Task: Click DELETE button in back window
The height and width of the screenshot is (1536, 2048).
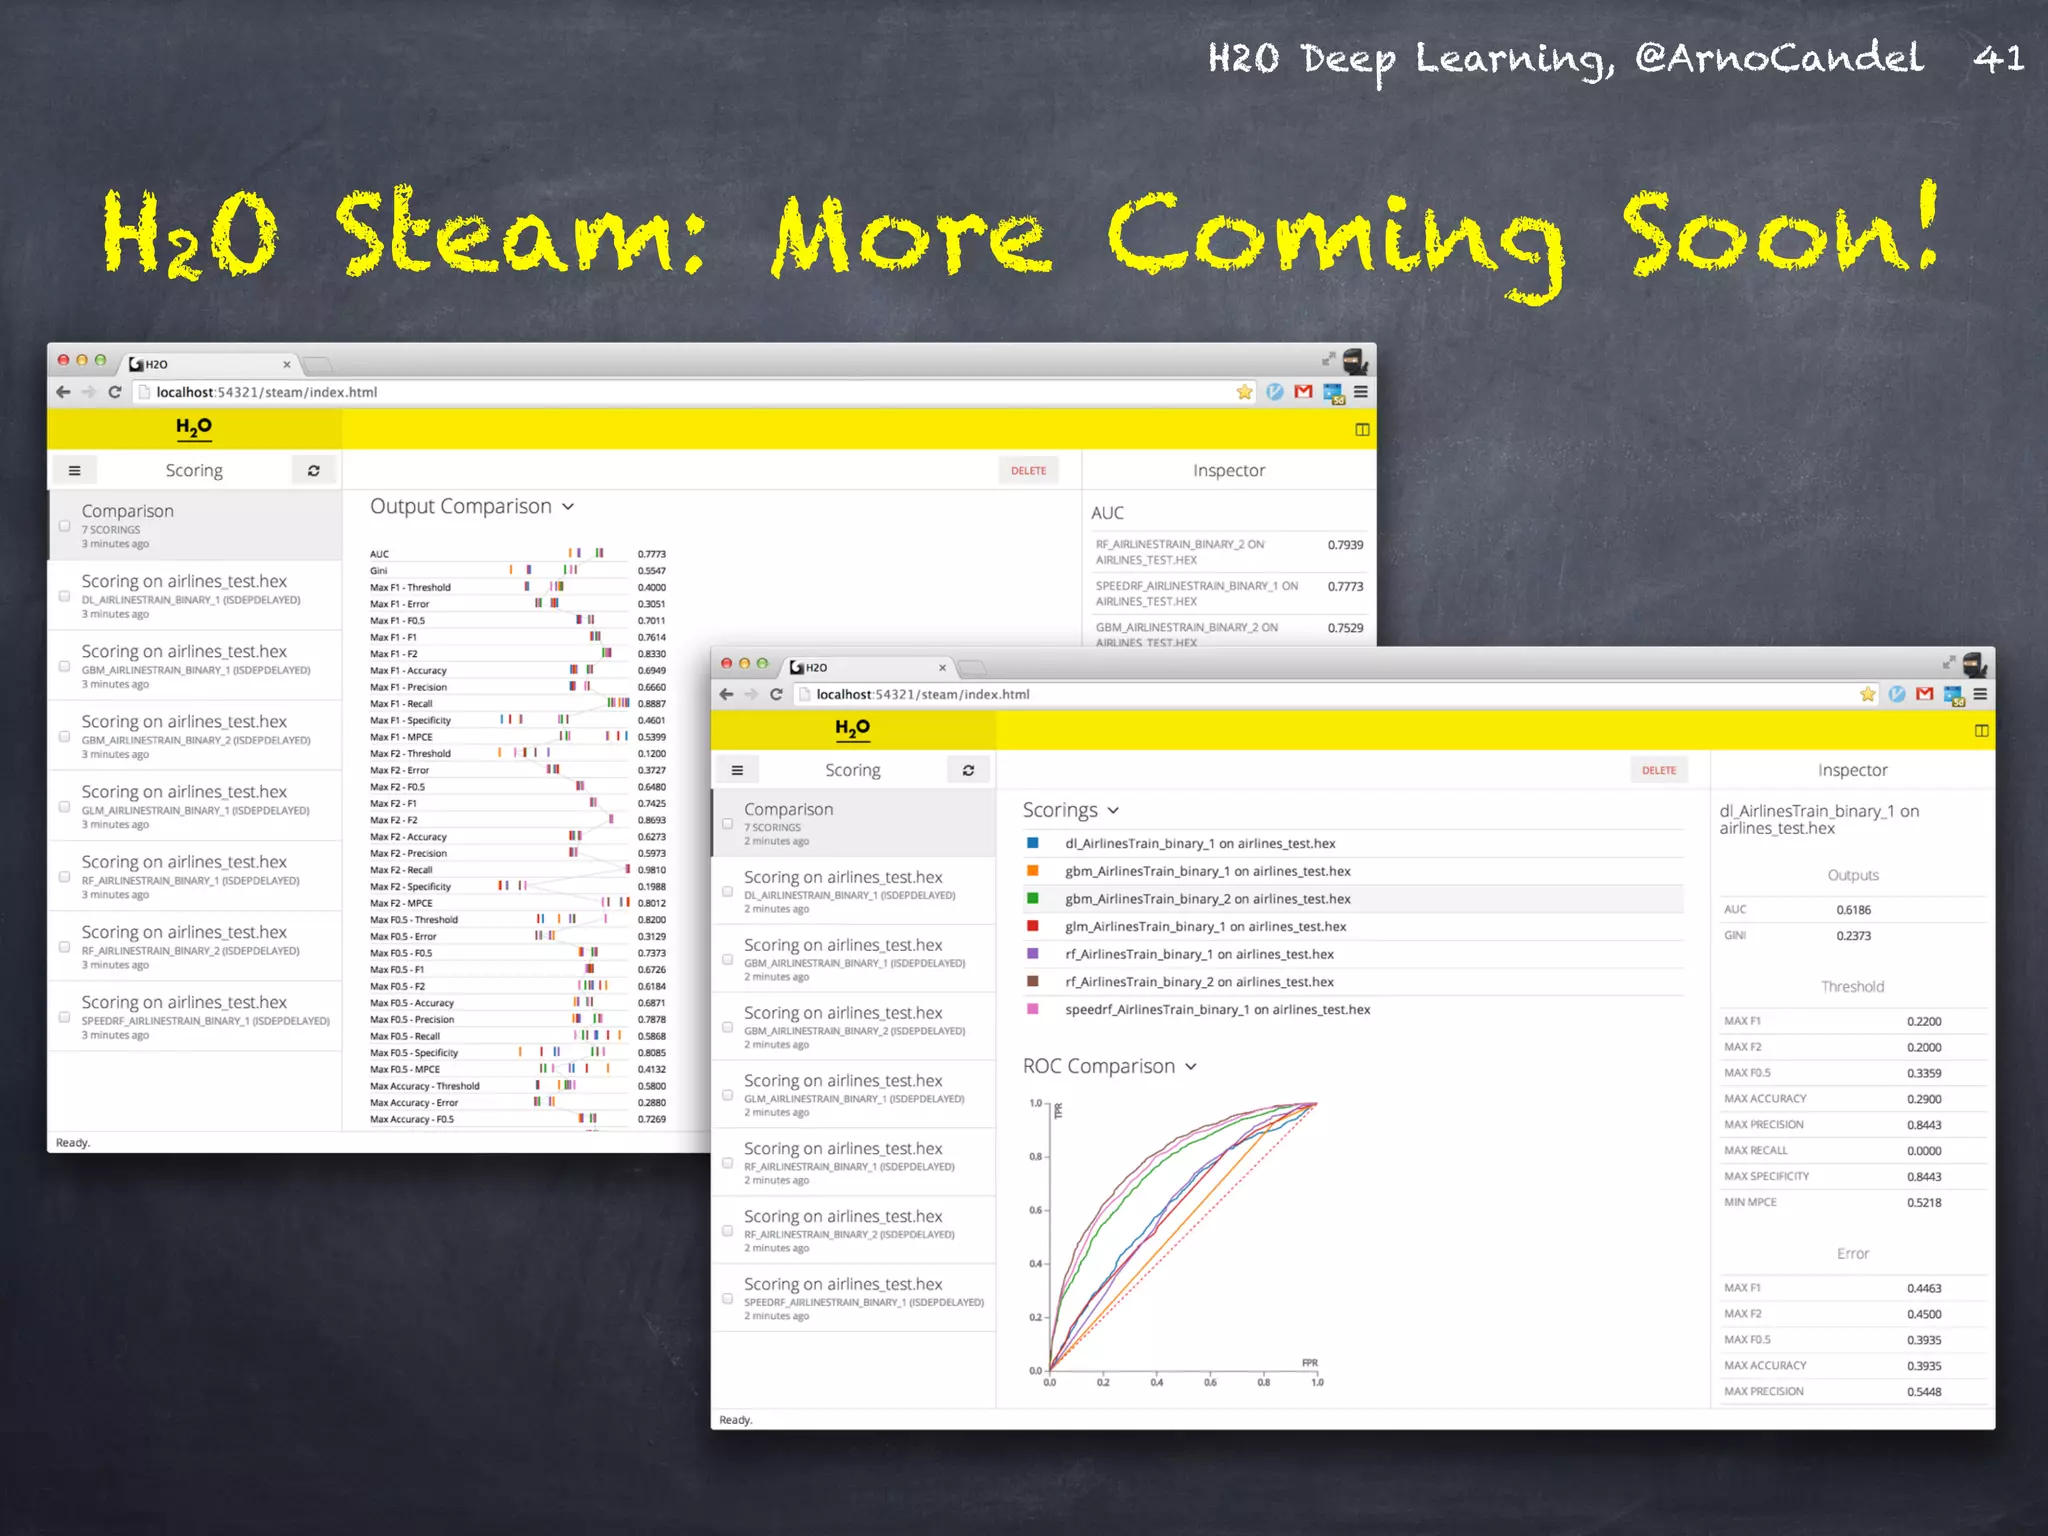Action: (x=1028, y=471)
